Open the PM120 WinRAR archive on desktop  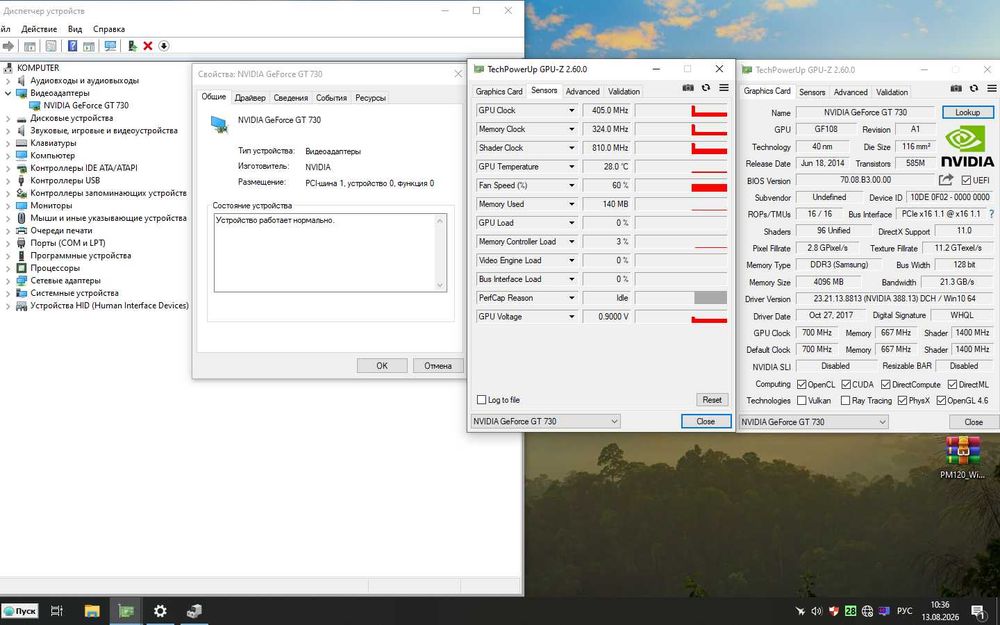click(962, 457)
